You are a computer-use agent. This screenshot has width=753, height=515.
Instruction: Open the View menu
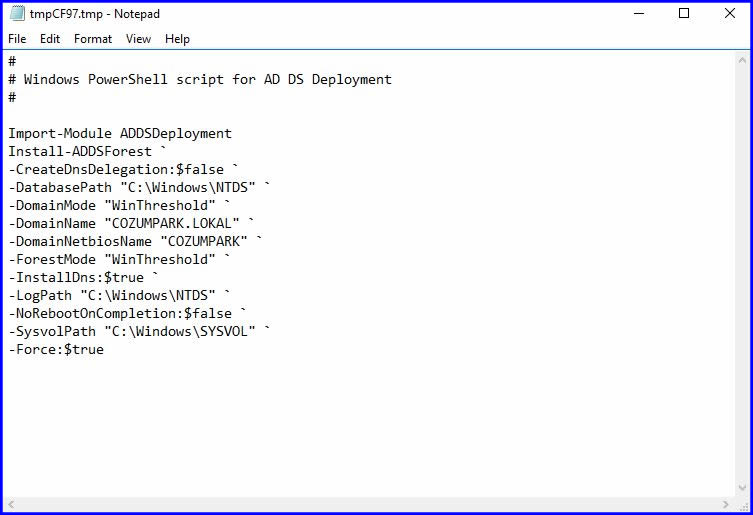tap(139, 39)
